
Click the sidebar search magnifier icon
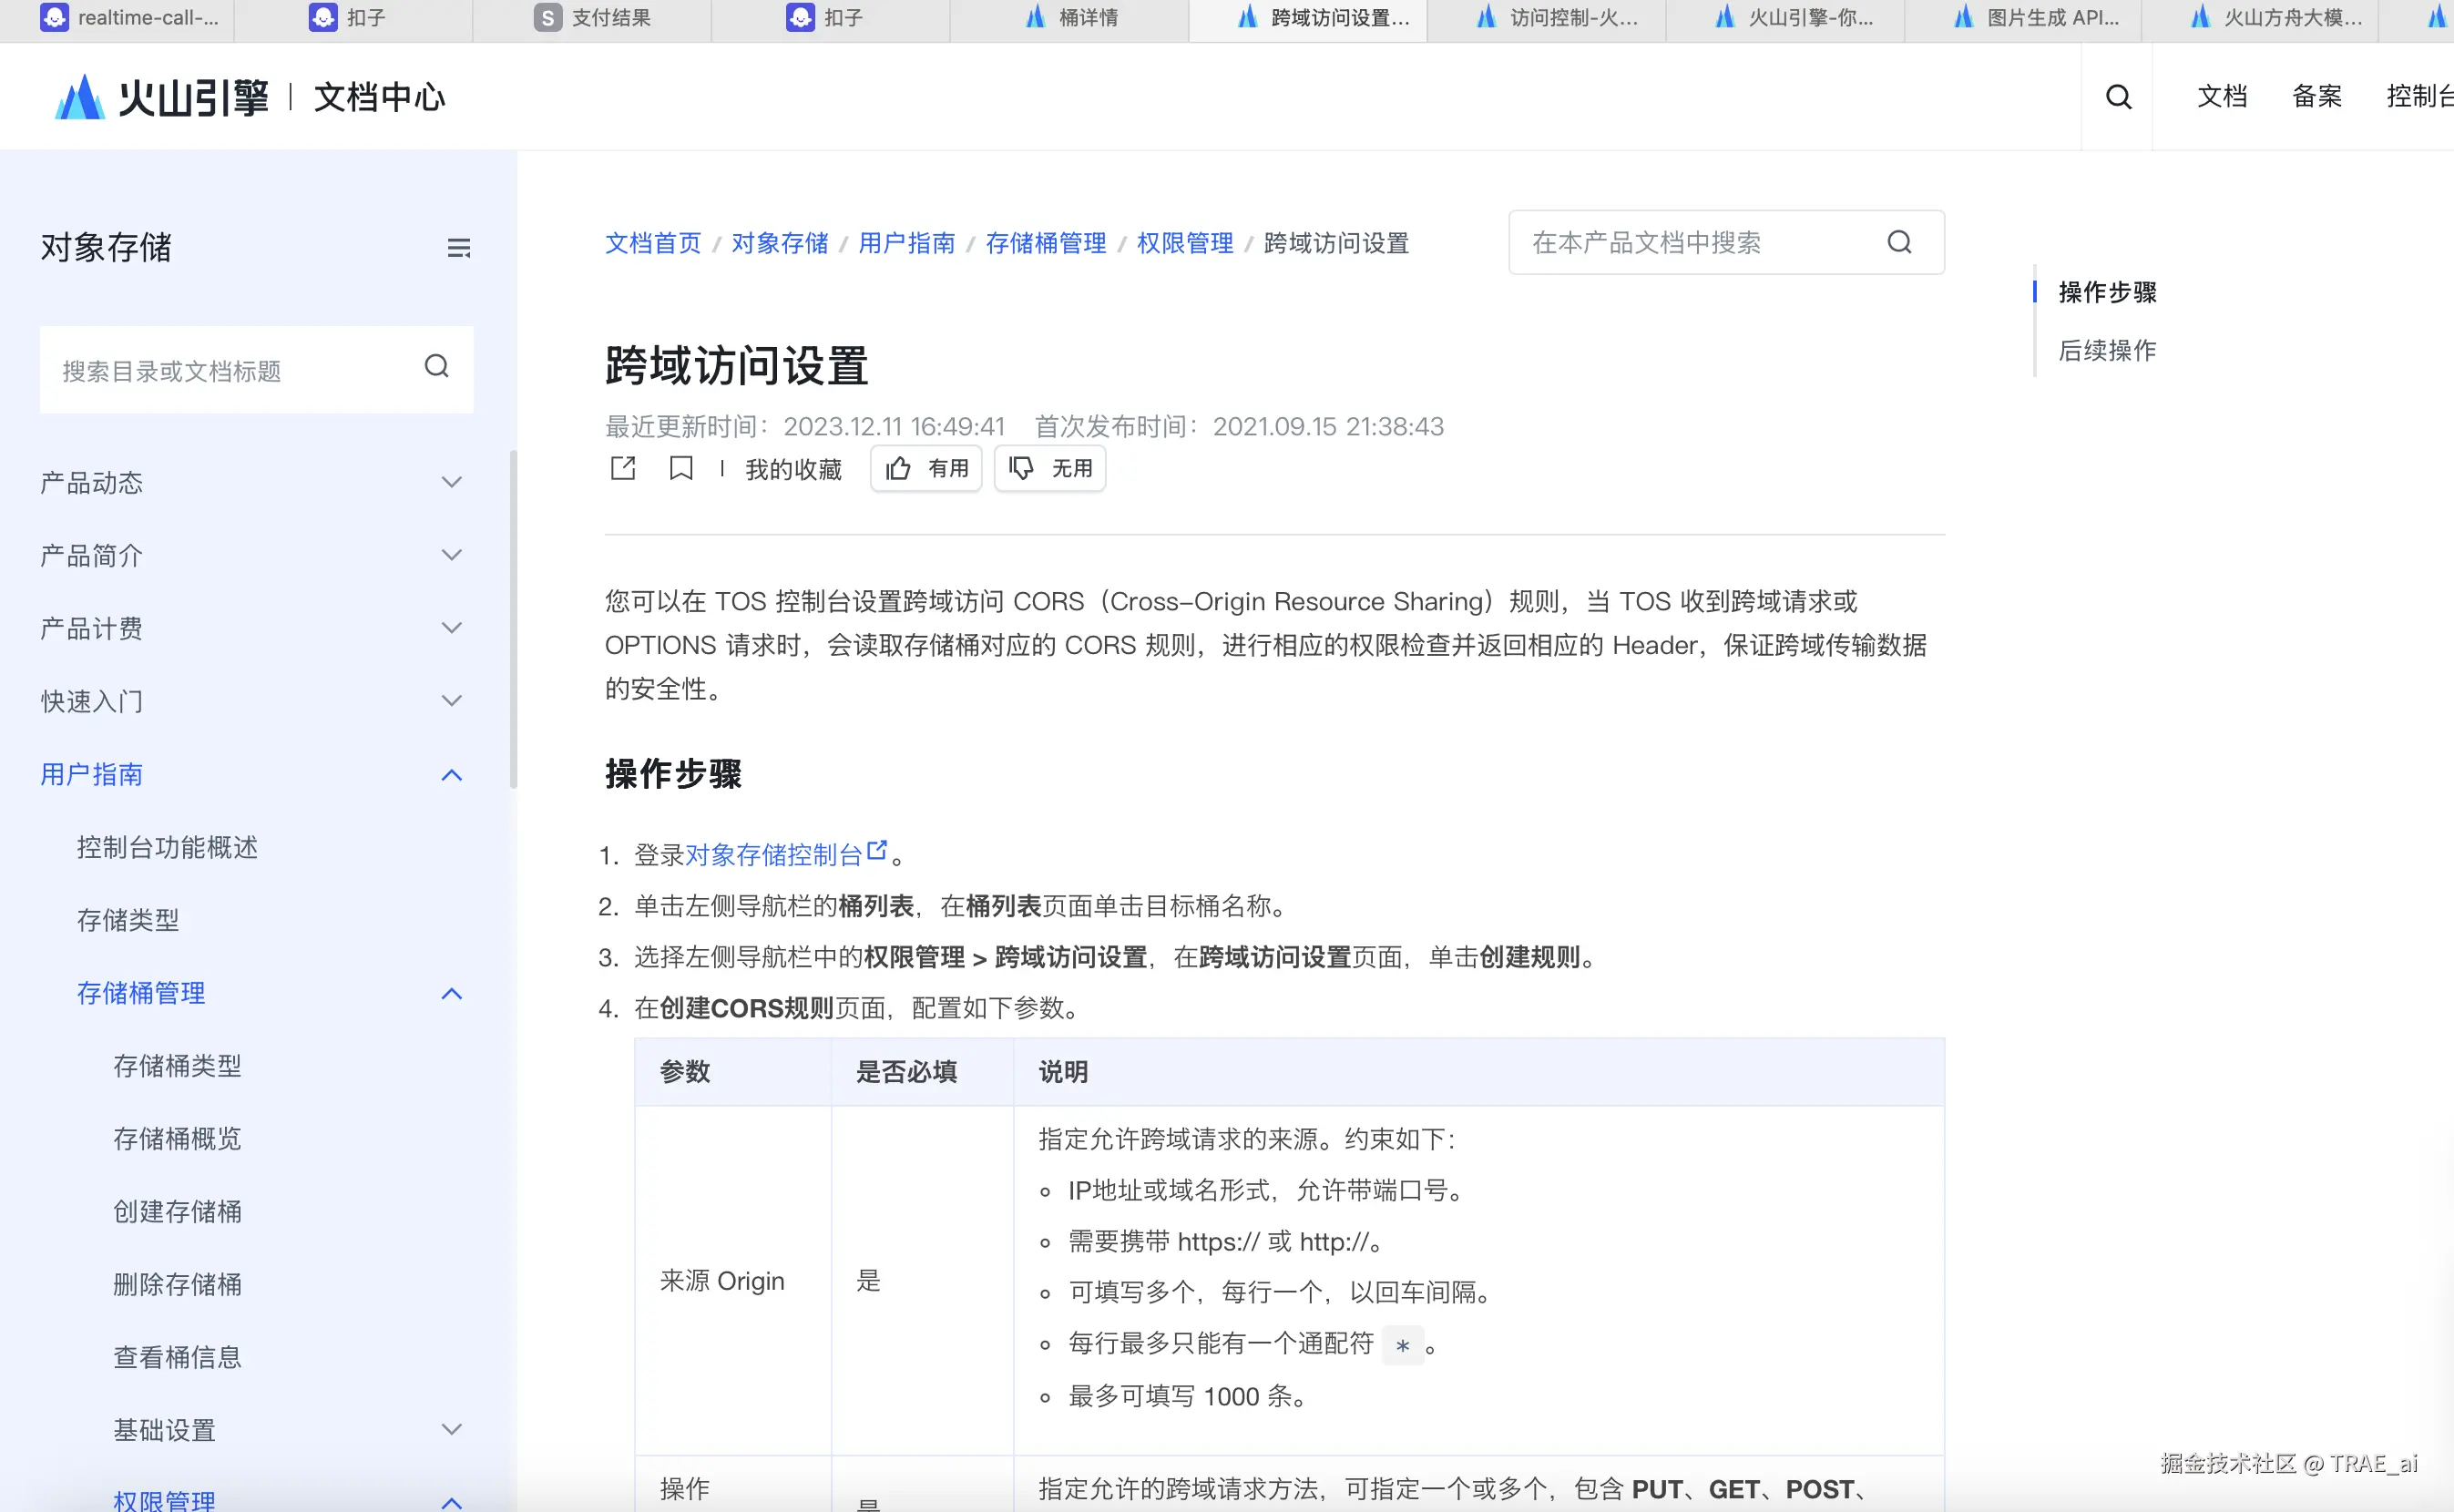(x=436, y=367)
